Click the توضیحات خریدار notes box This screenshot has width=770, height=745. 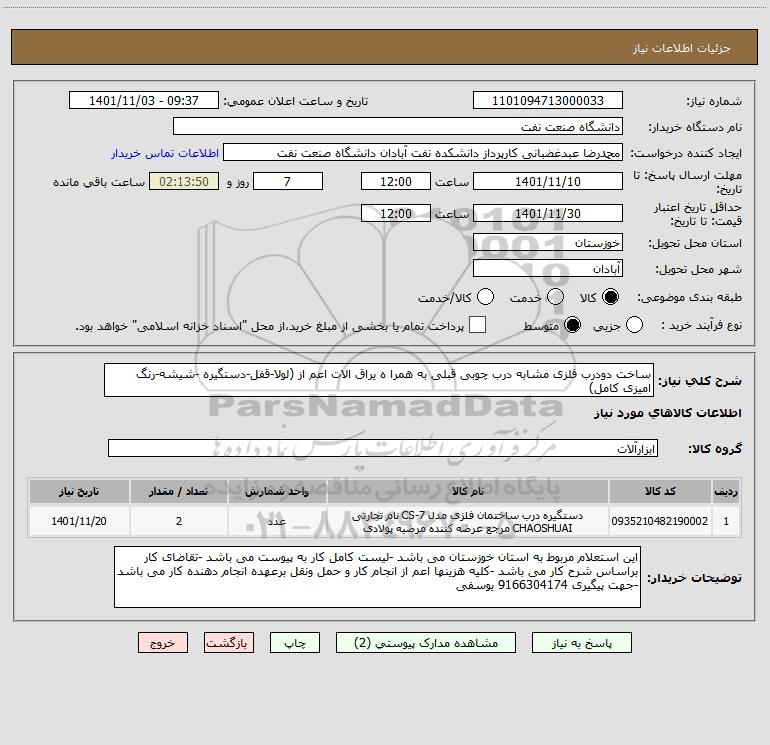pyautogui.click(x=377, y=577)
